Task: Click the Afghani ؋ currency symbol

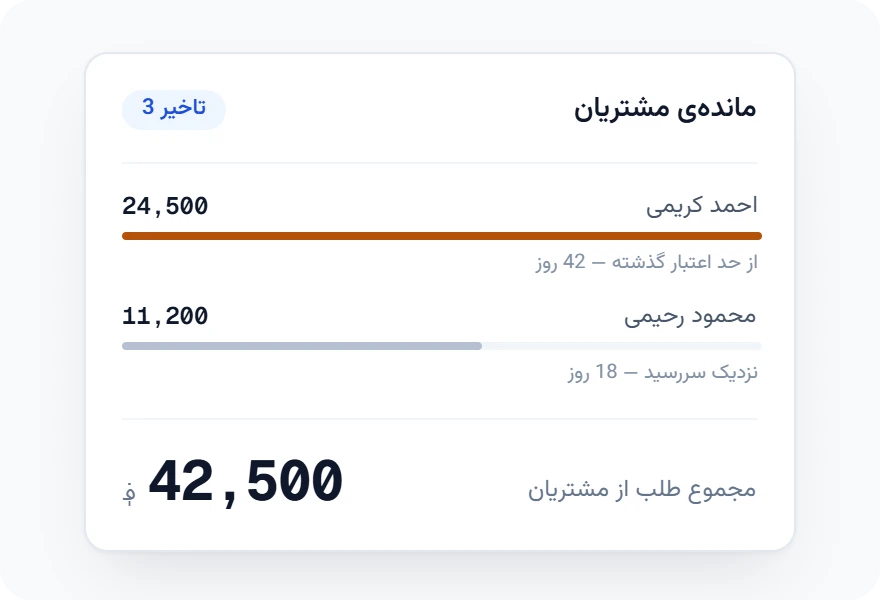Action: [x=129, y=493]
